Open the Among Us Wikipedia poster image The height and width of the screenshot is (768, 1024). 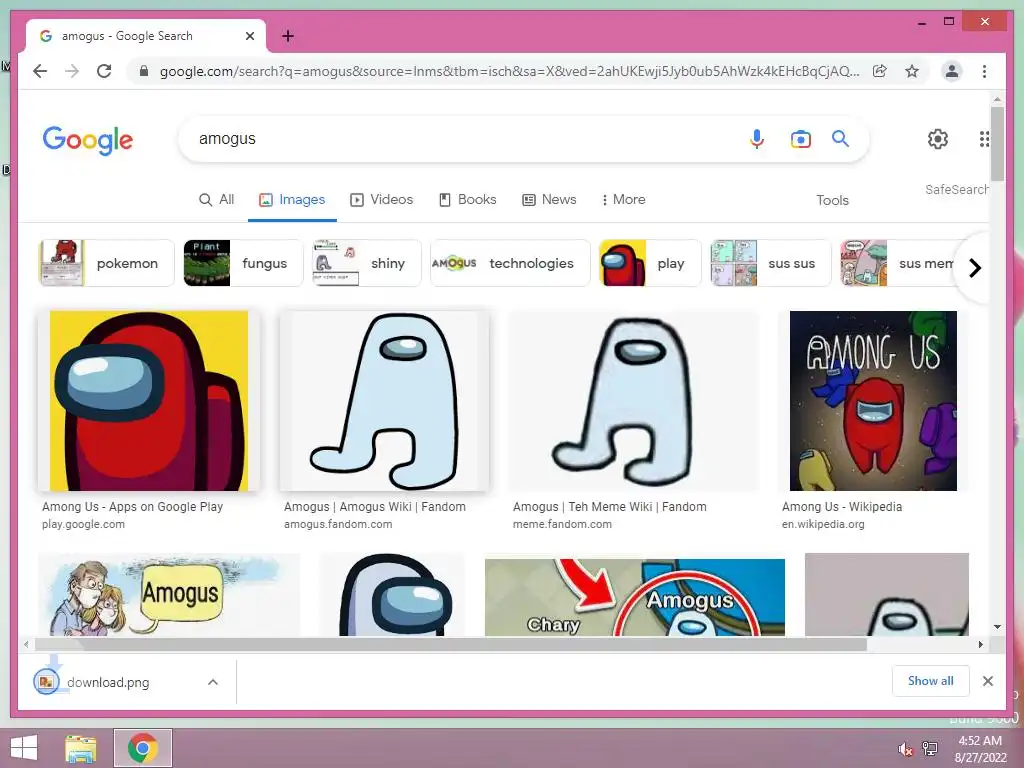point(873,401)
